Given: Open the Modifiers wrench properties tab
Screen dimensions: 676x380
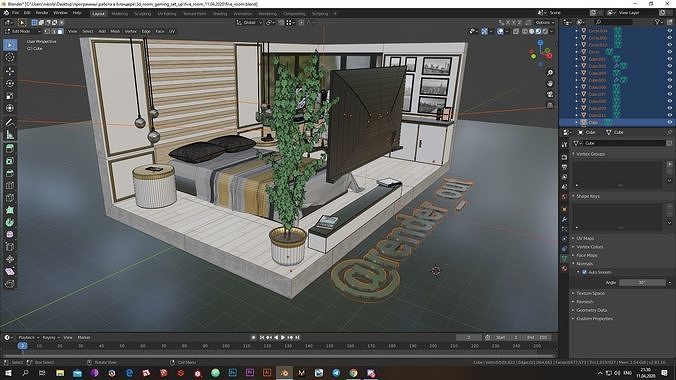Looking at the screenshot, I should click(x=564, y=219).
